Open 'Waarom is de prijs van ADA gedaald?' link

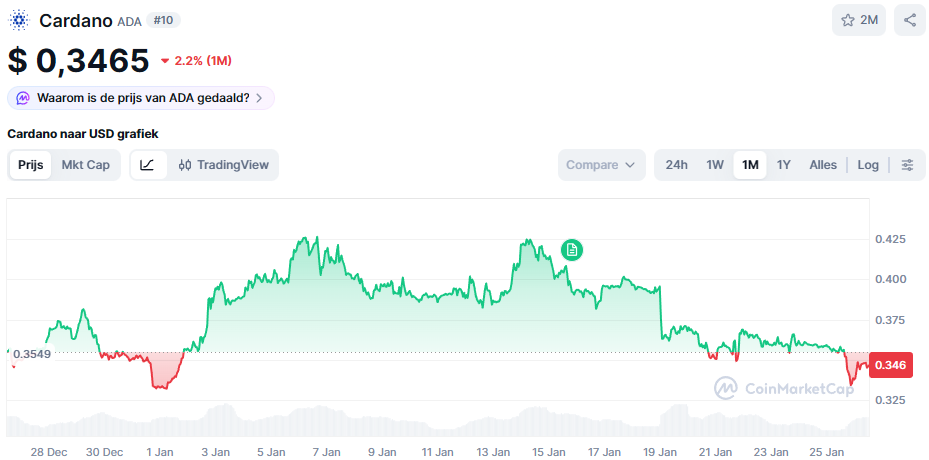[141, 98]
